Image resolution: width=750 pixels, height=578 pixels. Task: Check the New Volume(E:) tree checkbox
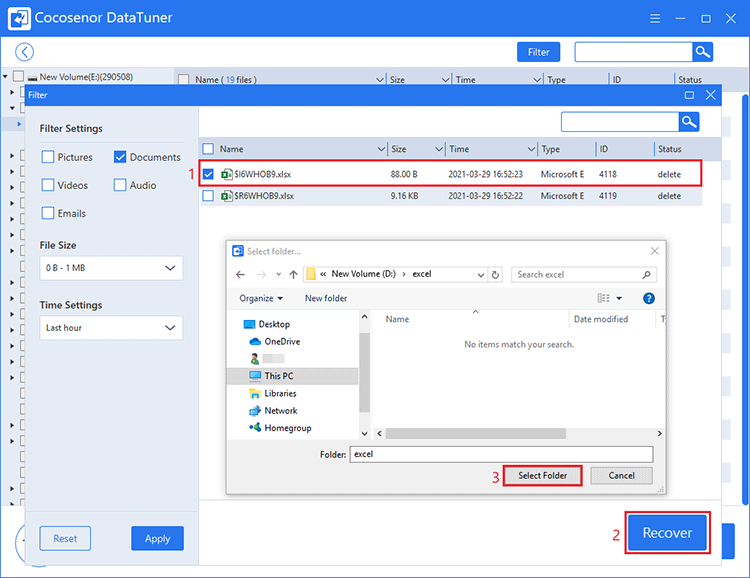tap(18, 76)
